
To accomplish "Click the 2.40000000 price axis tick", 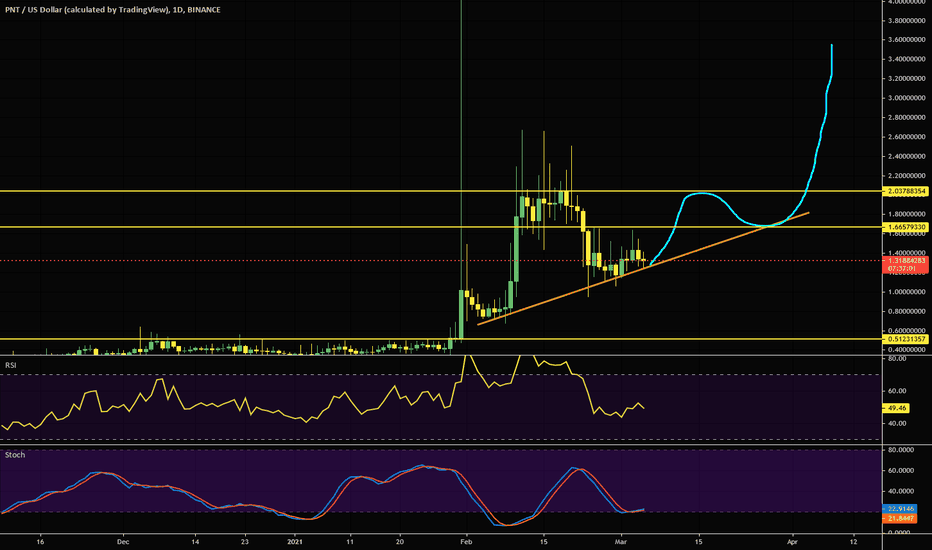I will coord(906,156).
